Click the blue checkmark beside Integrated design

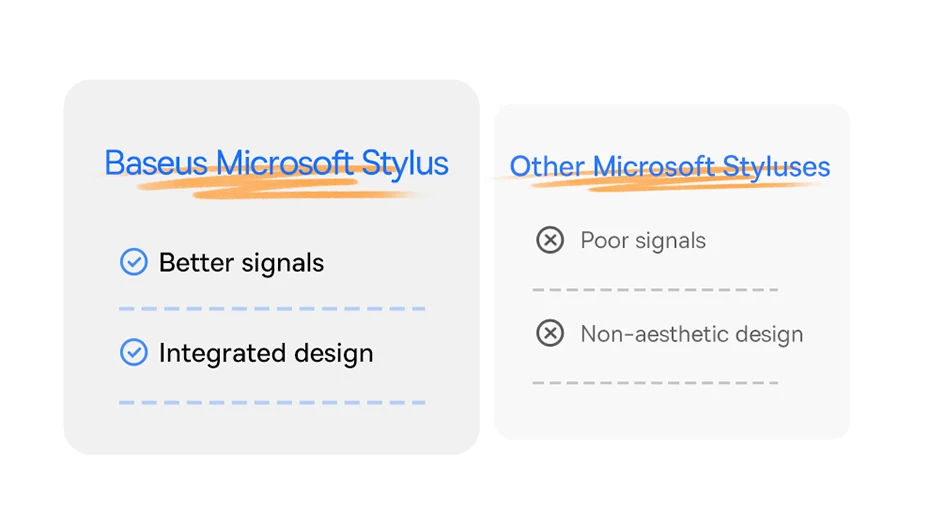tap(133, 352)
